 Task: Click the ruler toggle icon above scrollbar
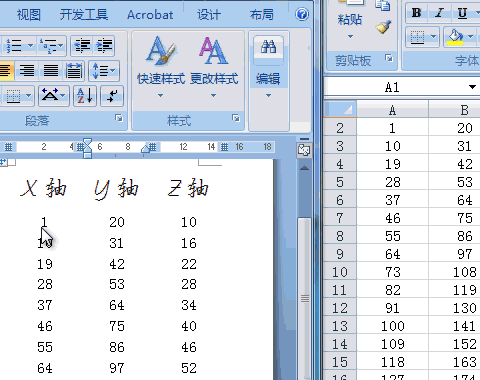click(304, 150)
